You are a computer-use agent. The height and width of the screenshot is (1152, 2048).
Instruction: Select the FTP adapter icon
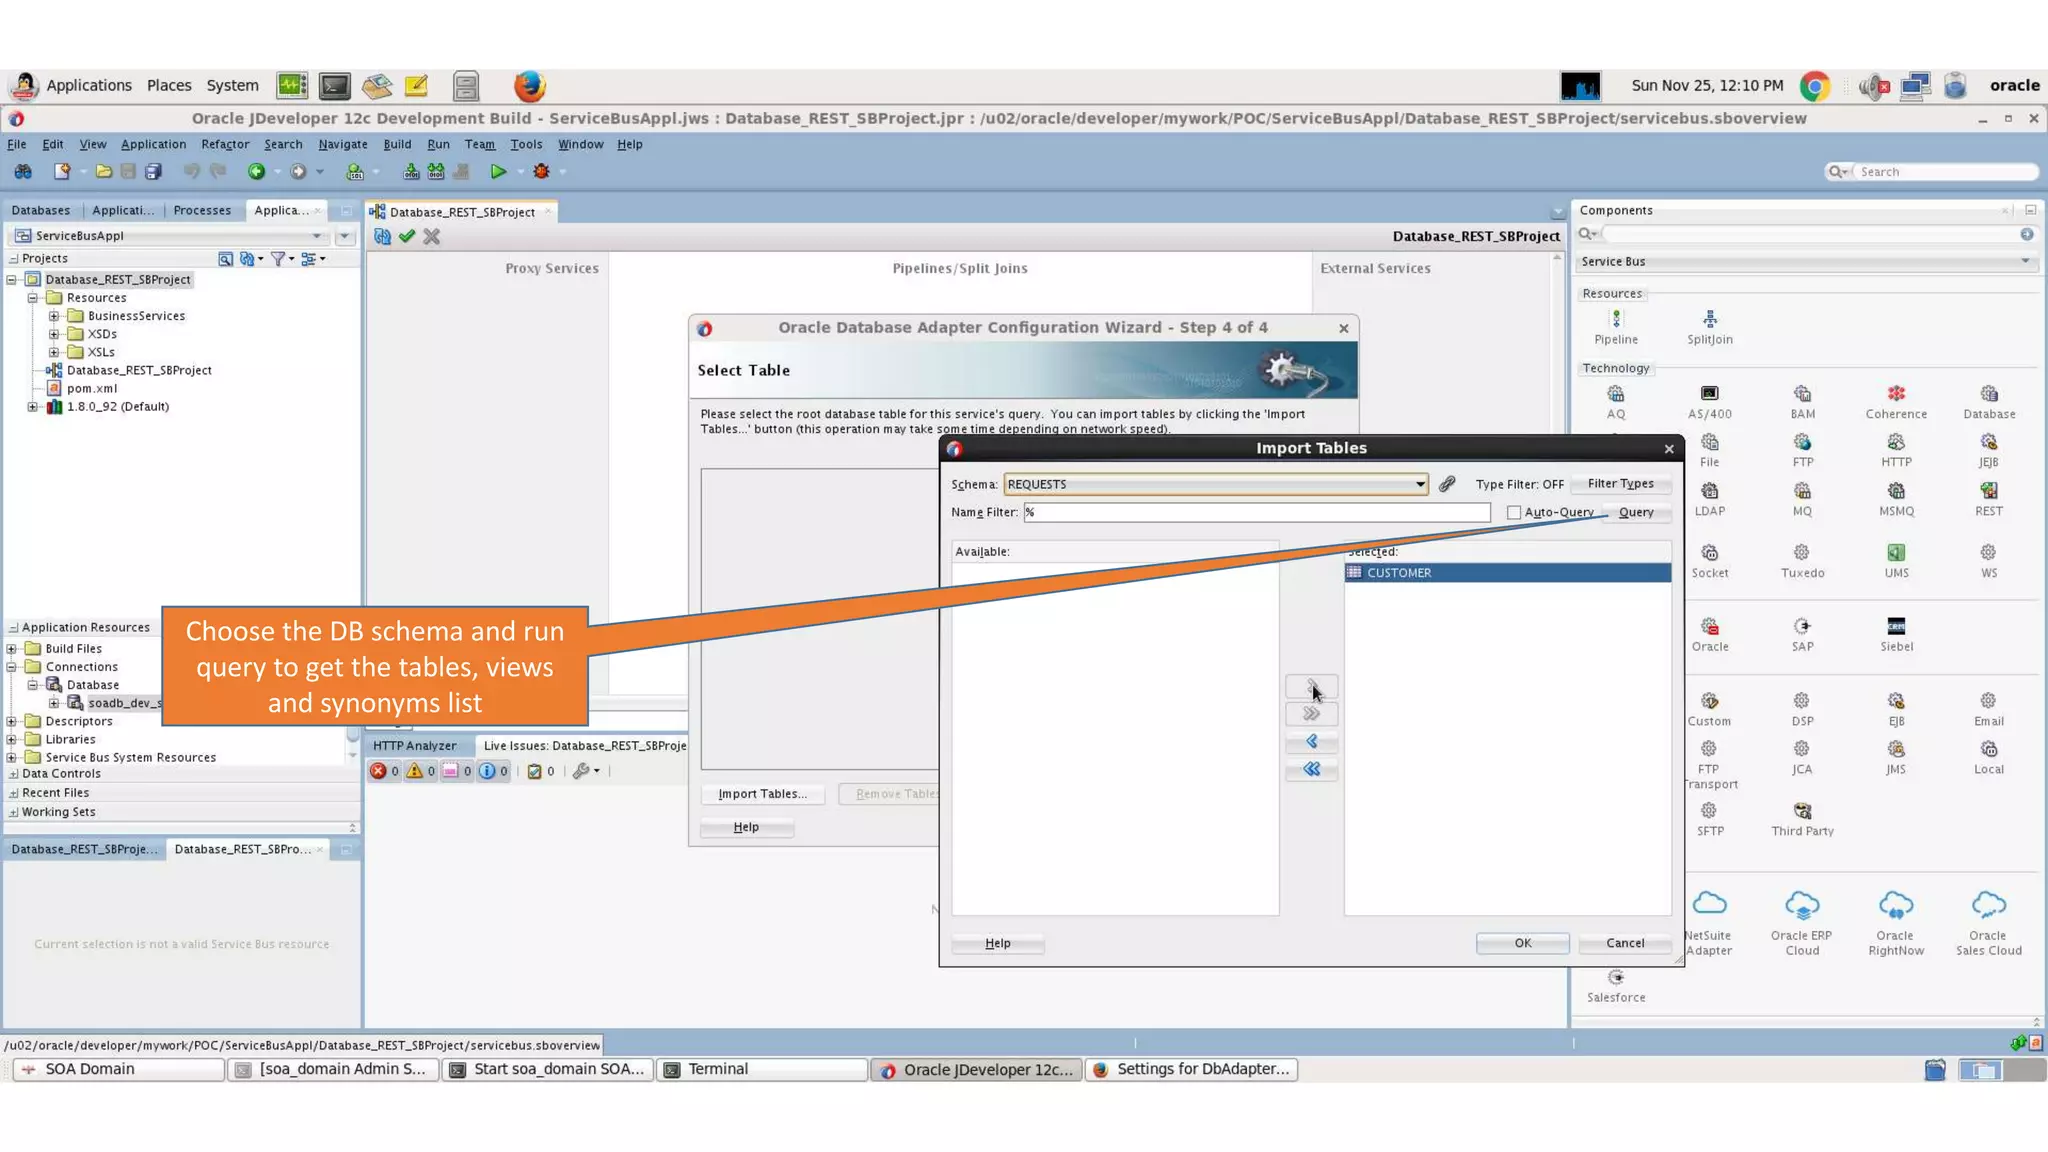tap(1802, 443)
